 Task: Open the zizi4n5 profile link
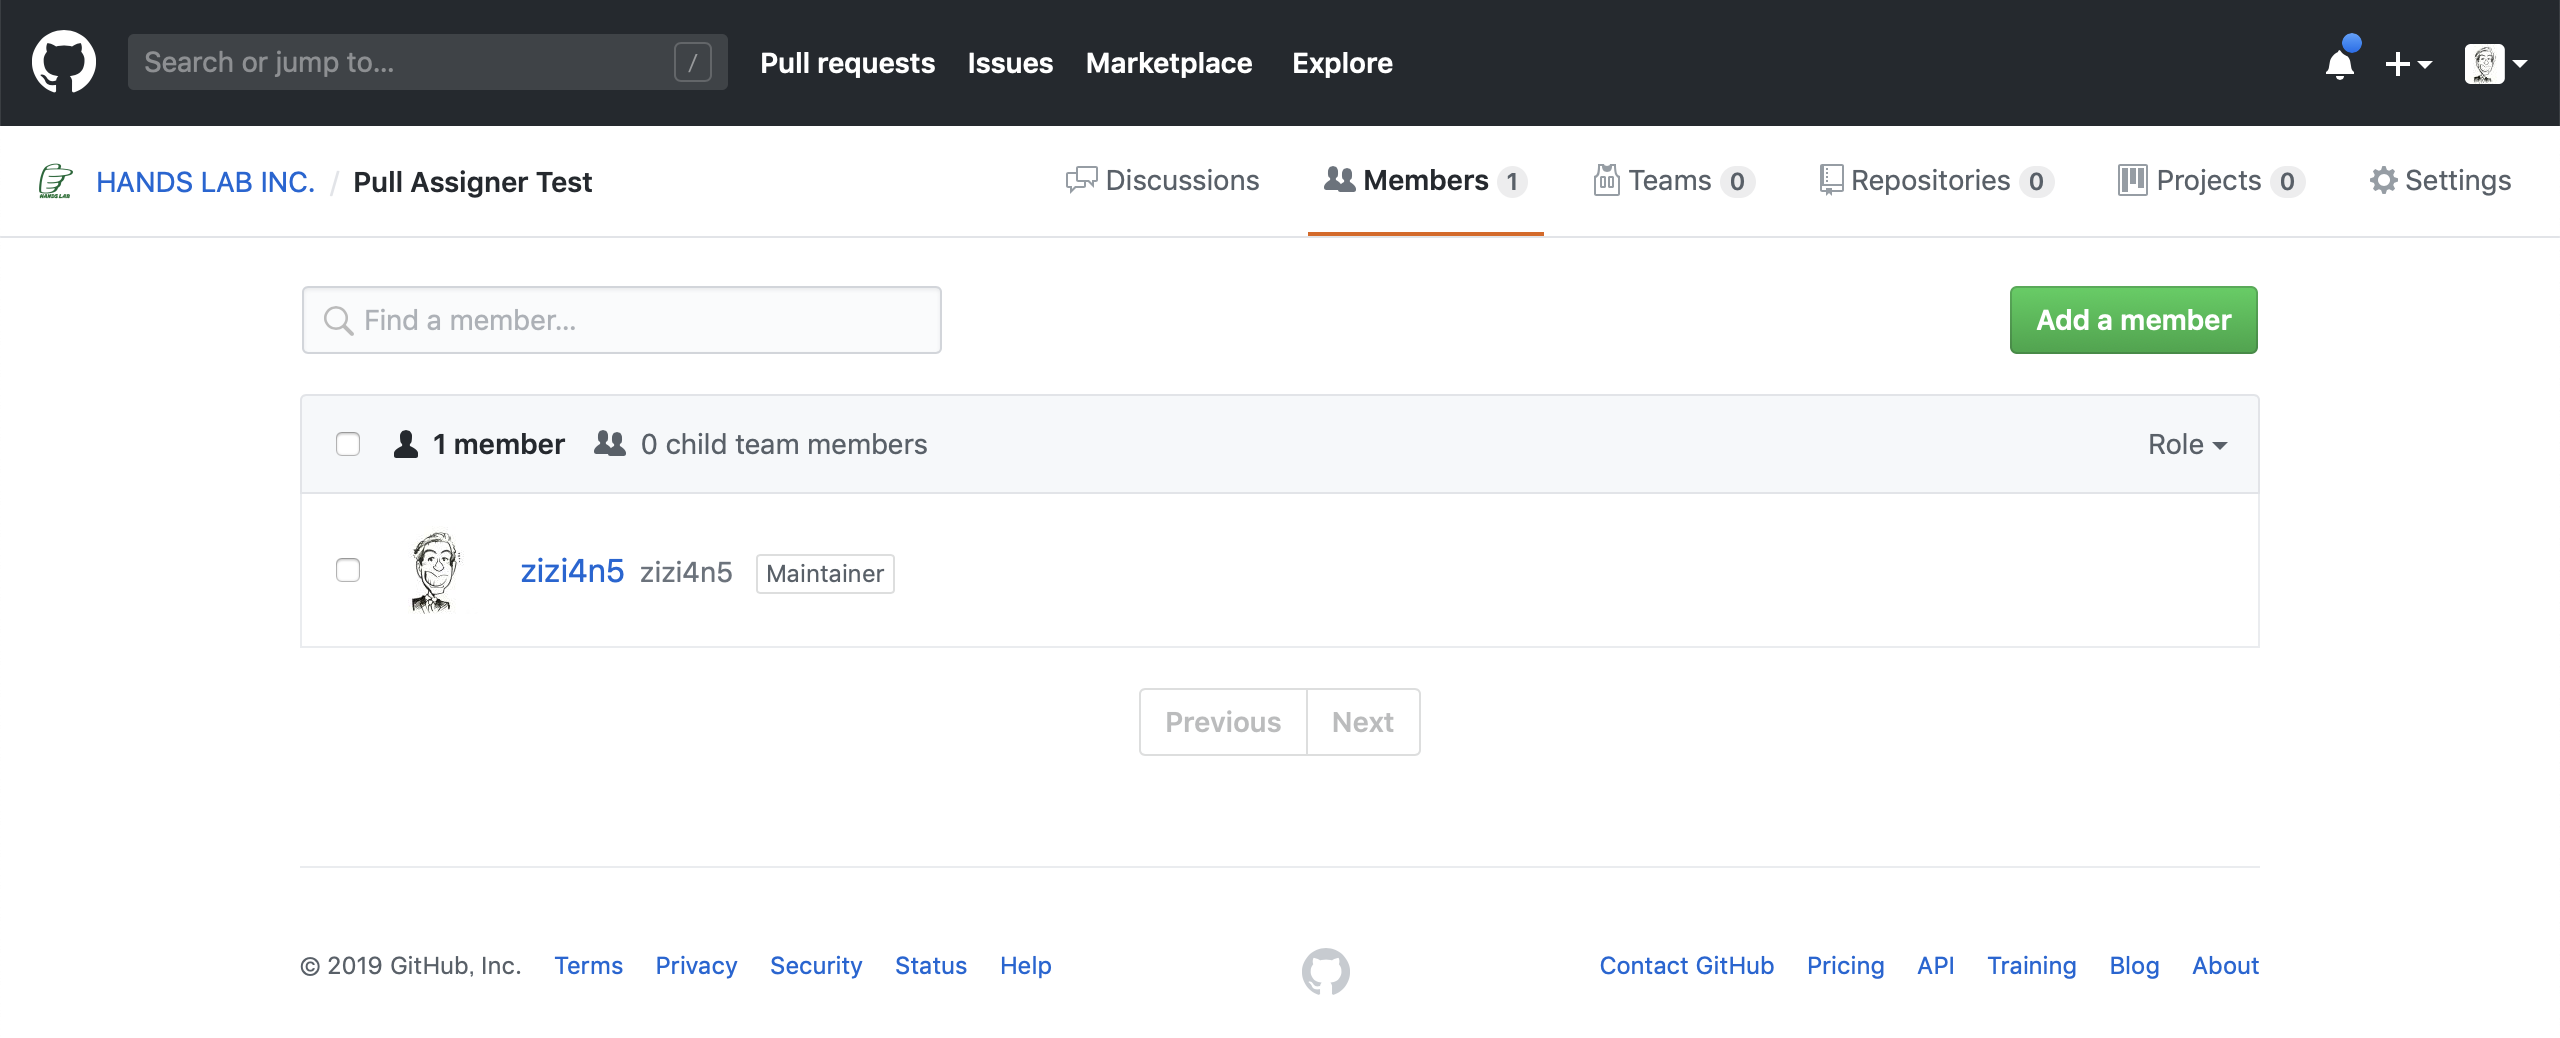click(572, 571)
